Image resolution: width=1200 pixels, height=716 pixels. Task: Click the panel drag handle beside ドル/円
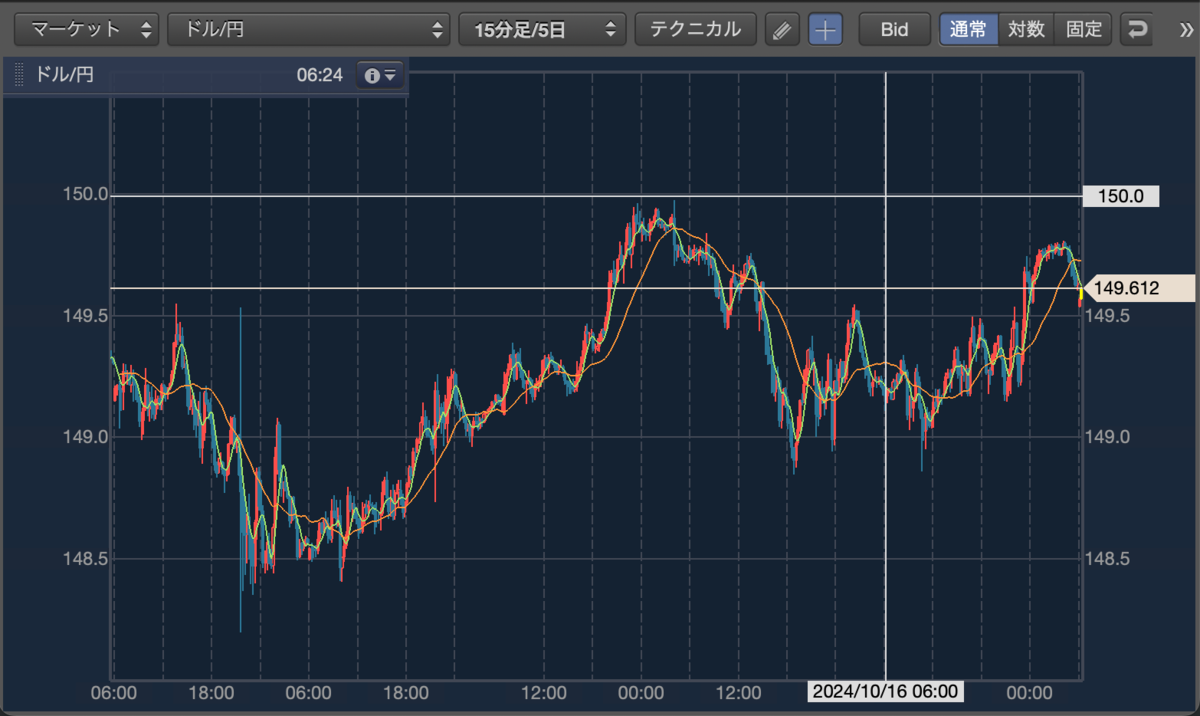[x=18, y=75]
